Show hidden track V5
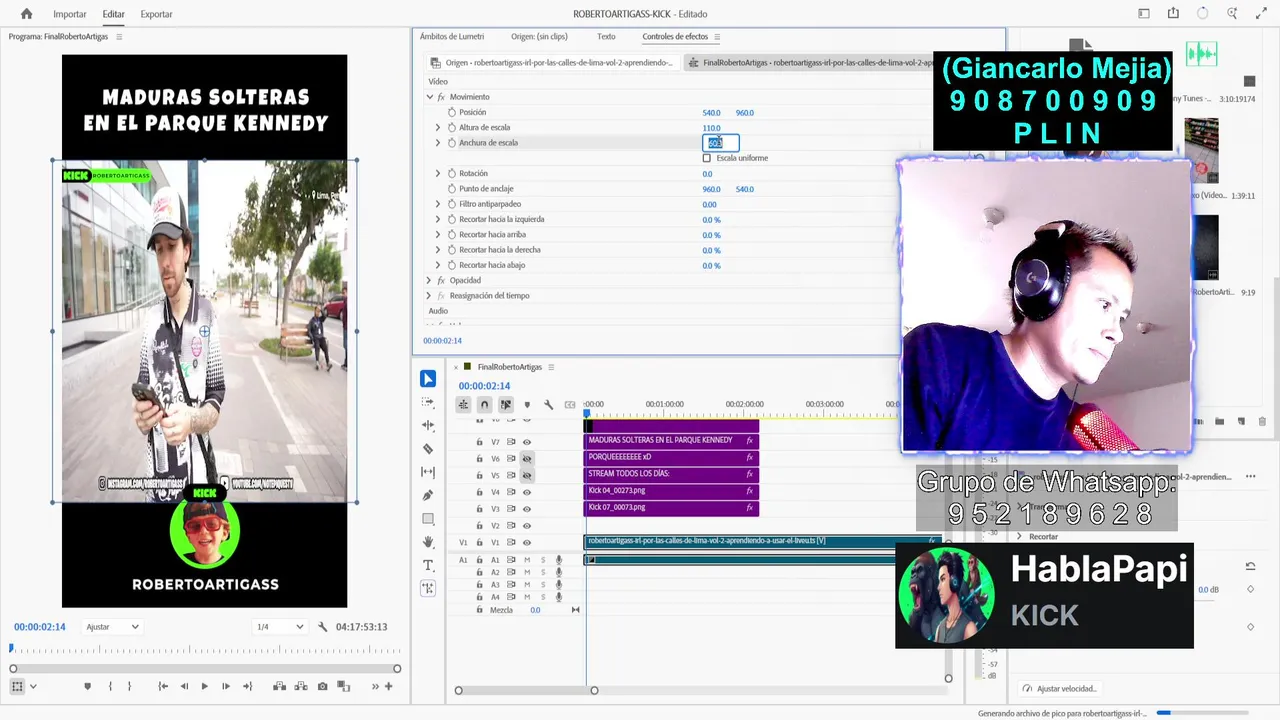 [527, 476]
